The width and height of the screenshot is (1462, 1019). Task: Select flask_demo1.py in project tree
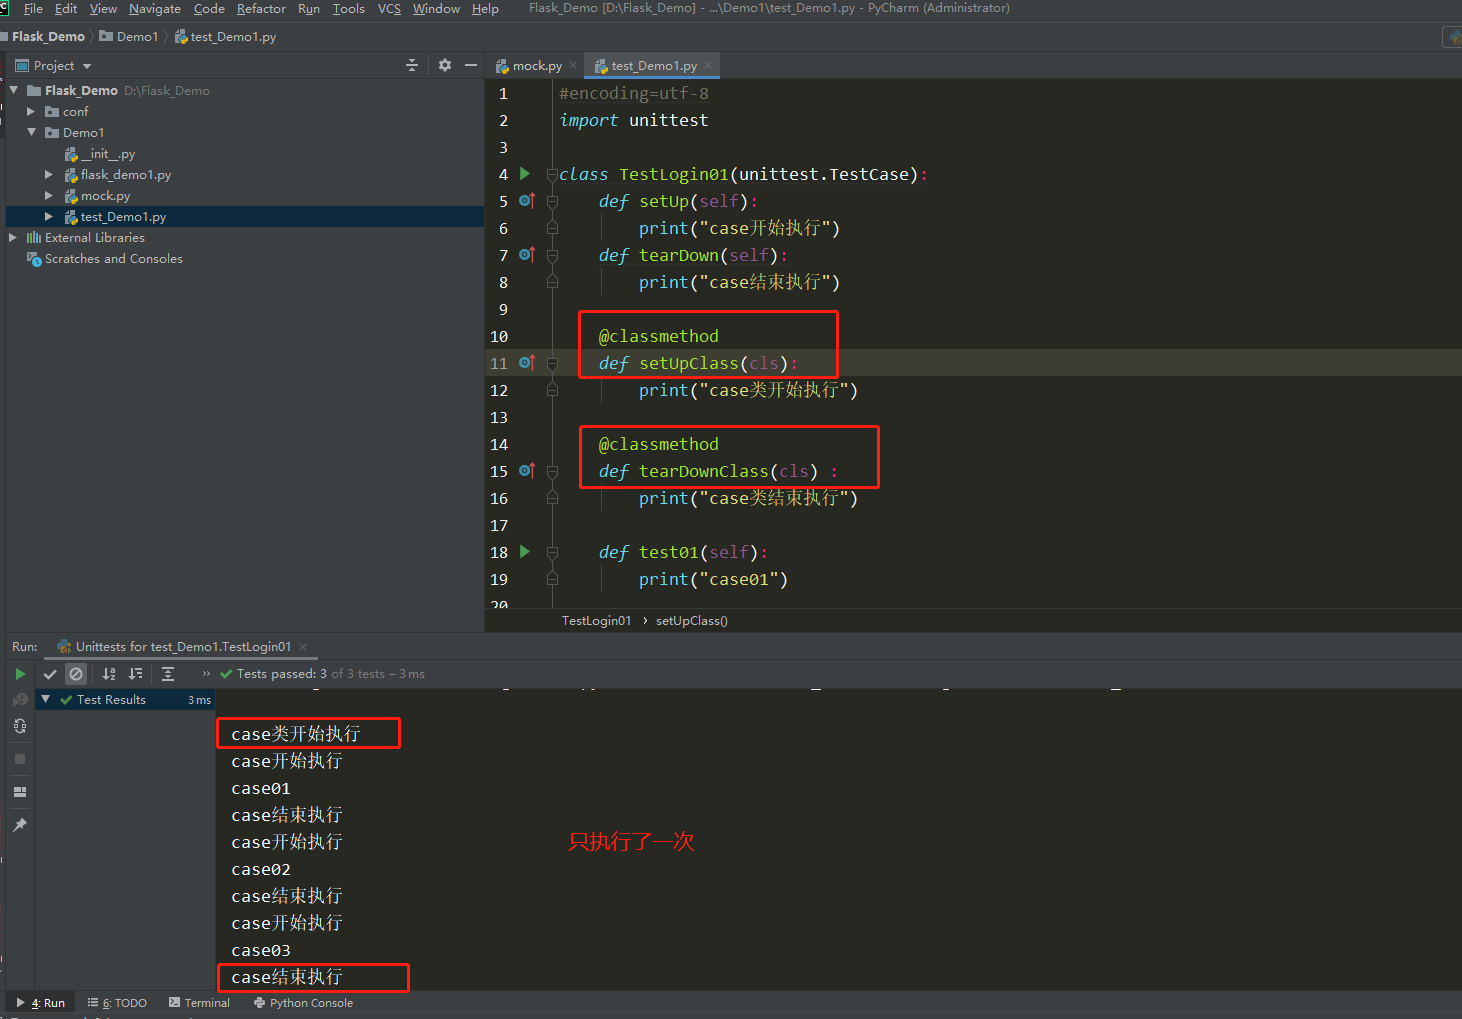(x=125, y=175)
